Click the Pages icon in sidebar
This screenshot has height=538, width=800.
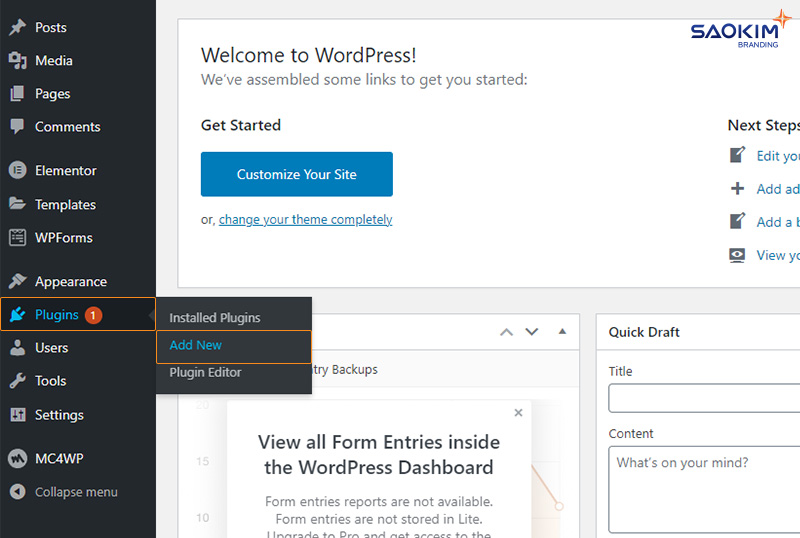[17, 93]
